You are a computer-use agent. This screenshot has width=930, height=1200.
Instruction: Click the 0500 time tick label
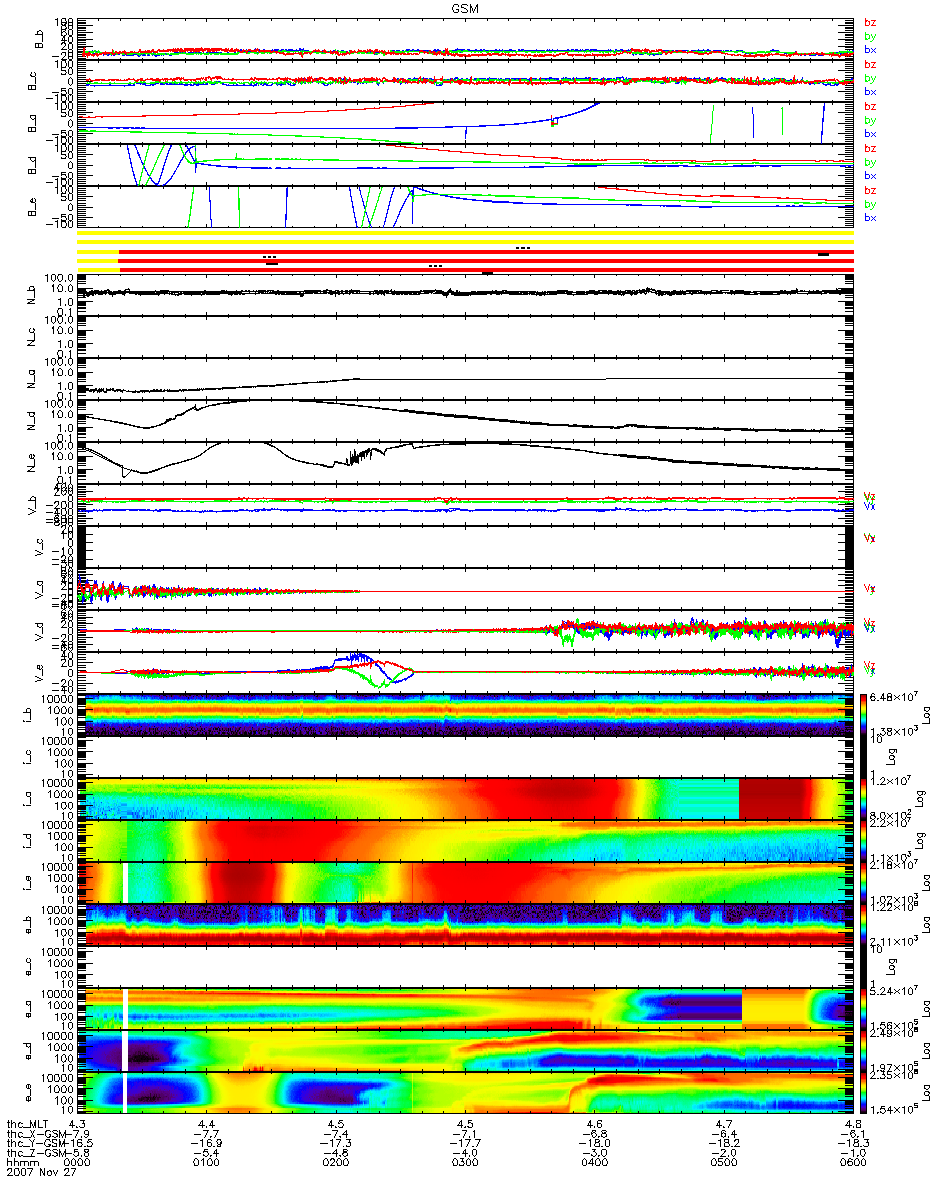click(723, 1164)
